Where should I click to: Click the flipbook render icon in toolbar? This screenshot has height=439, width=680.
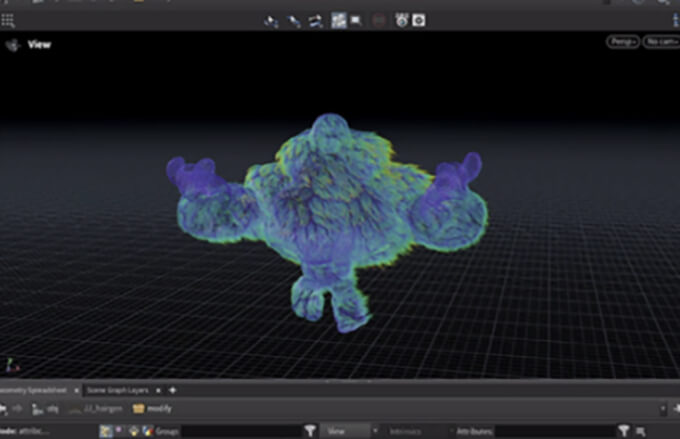[x=401, y=20]
